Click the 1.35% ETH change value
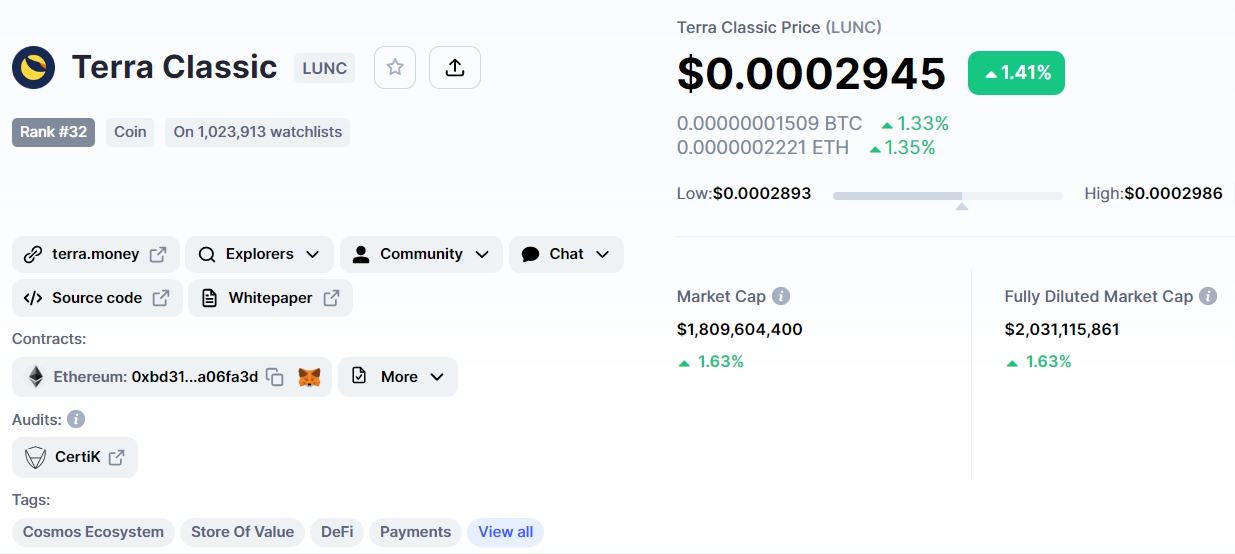This screenshot has height=554, width=1235. point(902,148)
